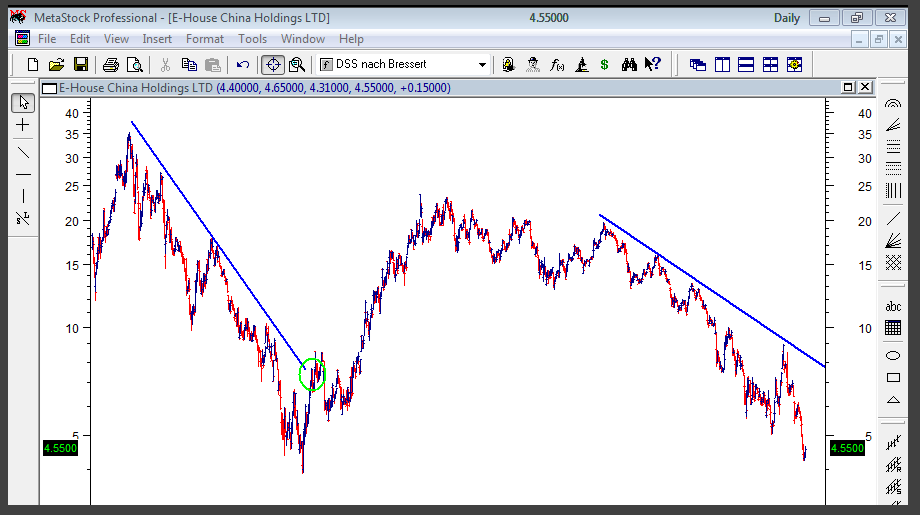Launch the Expert Advisor icon
This screenshot has height=515, width=920.
(x=508, y=65)
